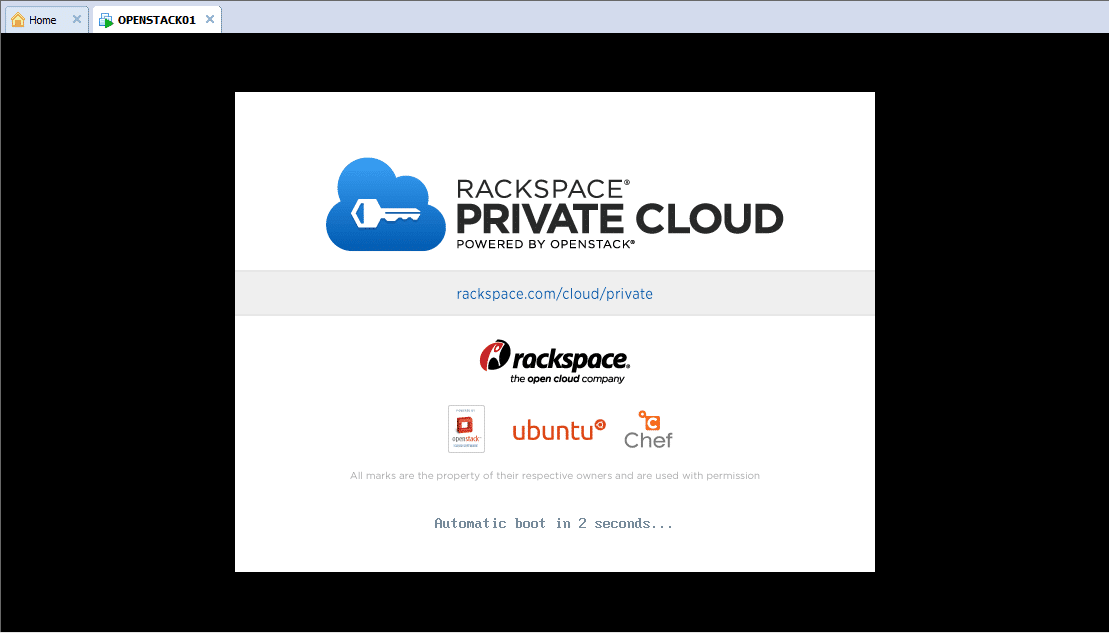
Task: Click the OpenStack badge logo
Action: pyautogui.click(x=466, y=429)
